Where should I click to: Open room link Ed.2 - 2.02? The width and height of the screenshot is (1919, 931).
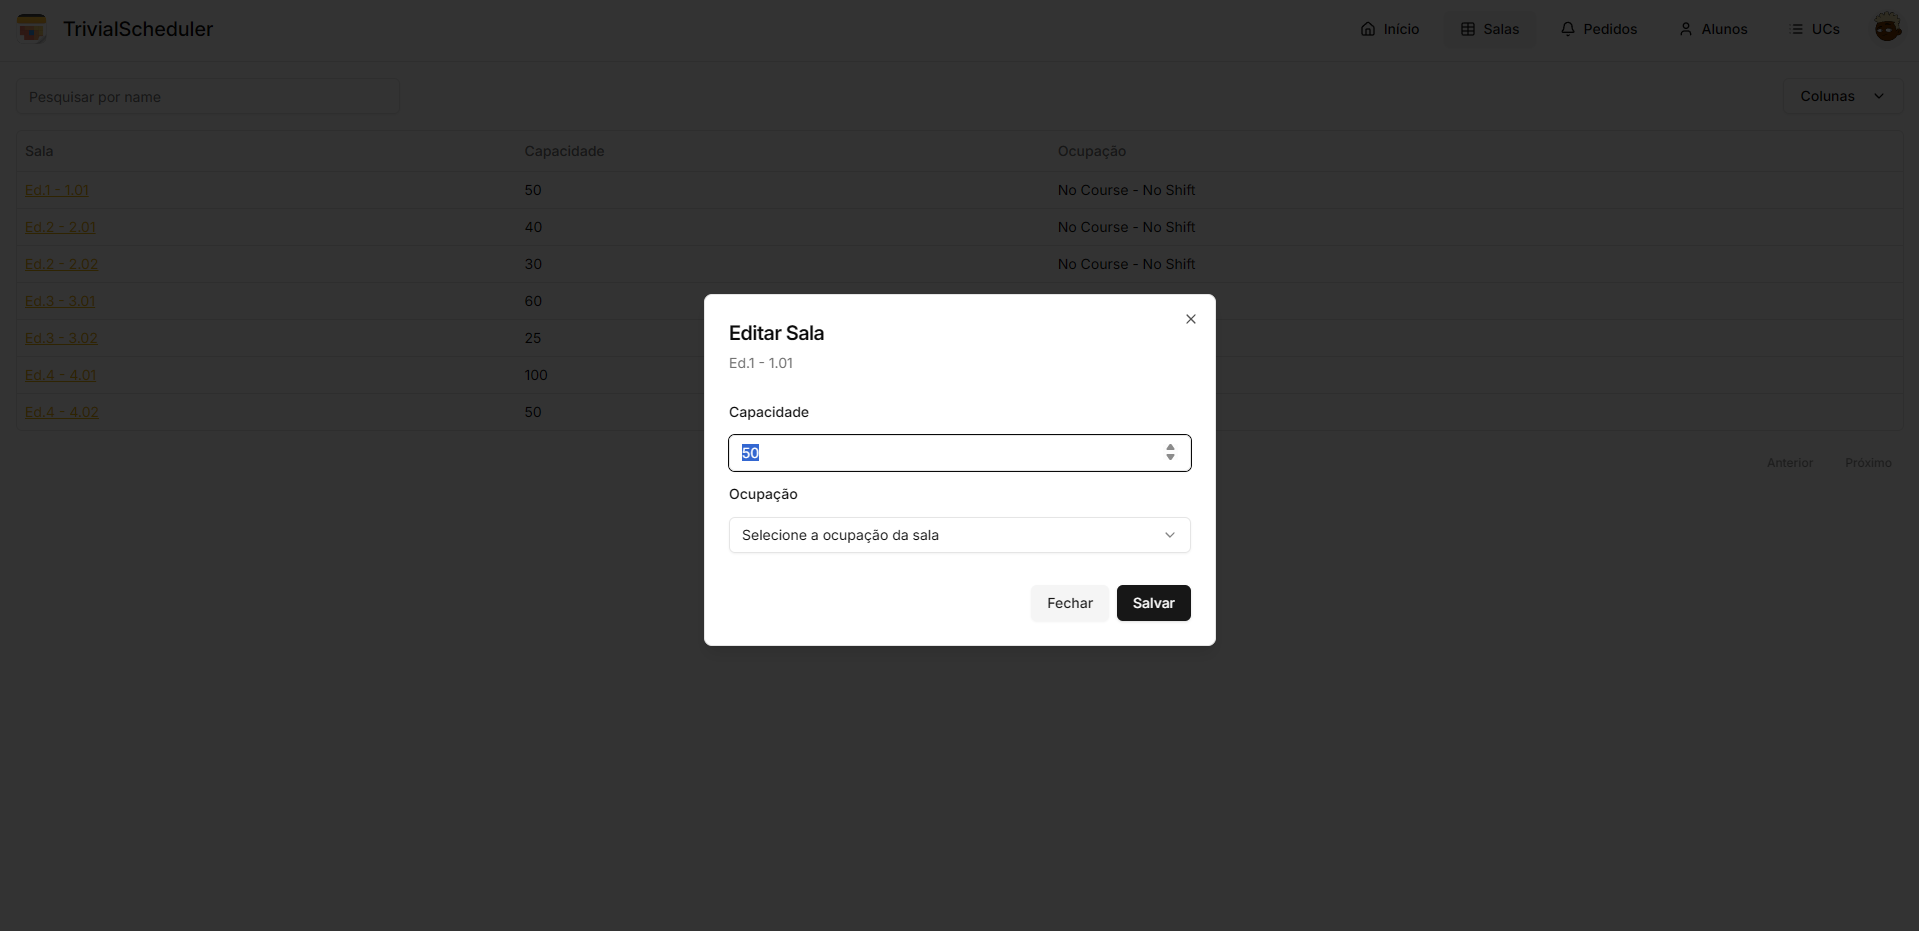[x=61, y=264]
